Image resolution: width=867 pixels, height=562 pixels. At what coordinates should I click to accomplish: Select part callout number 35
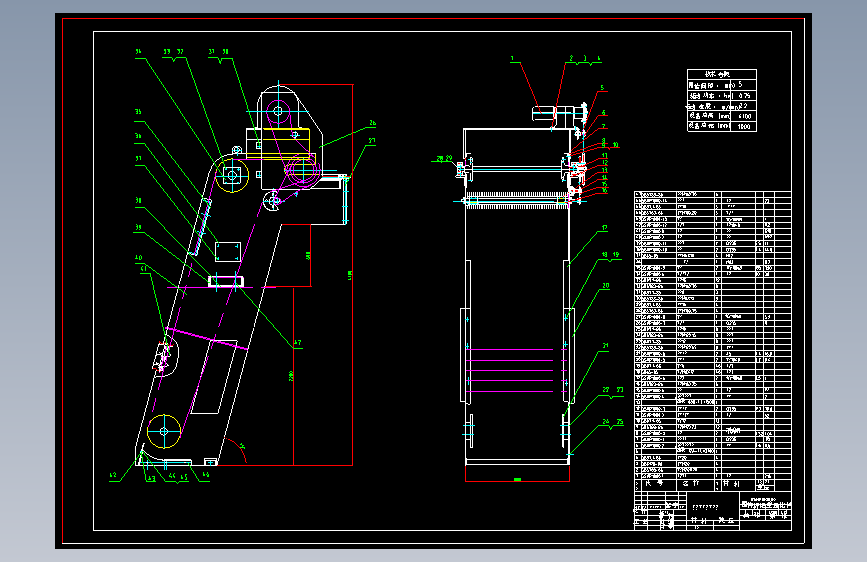tap(138, 112)
